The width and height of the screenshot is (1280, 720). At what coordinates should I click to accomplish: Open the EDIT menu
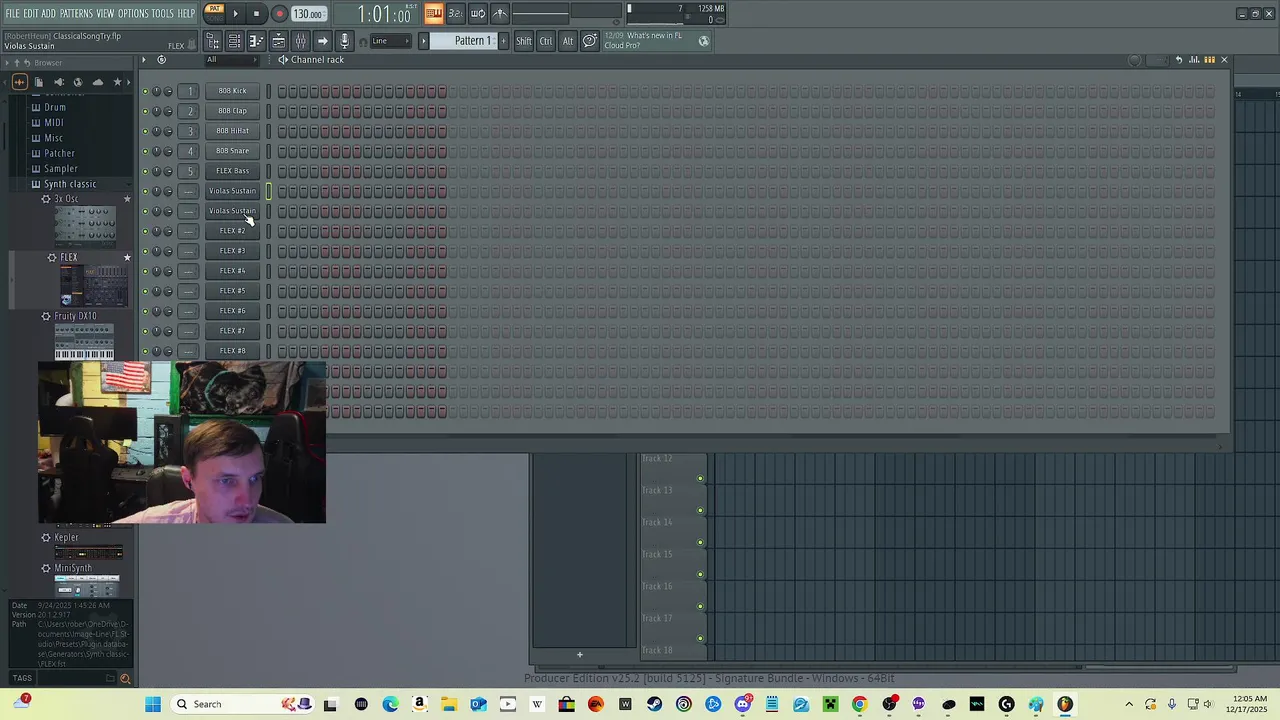tap(31, 14)
